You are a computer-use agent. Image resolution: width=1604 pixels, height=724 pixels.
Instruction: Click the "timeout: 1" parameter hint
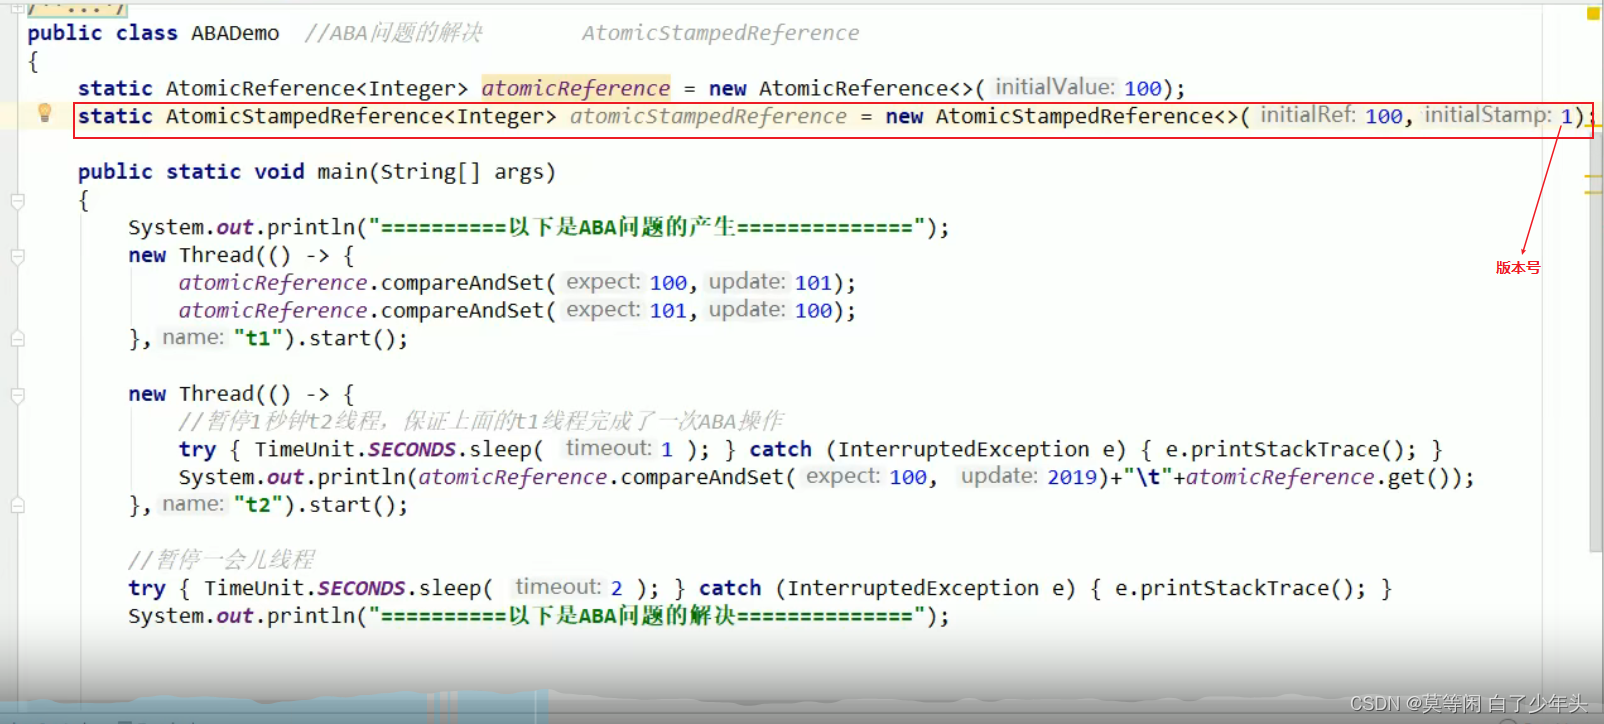pos(619,449)
